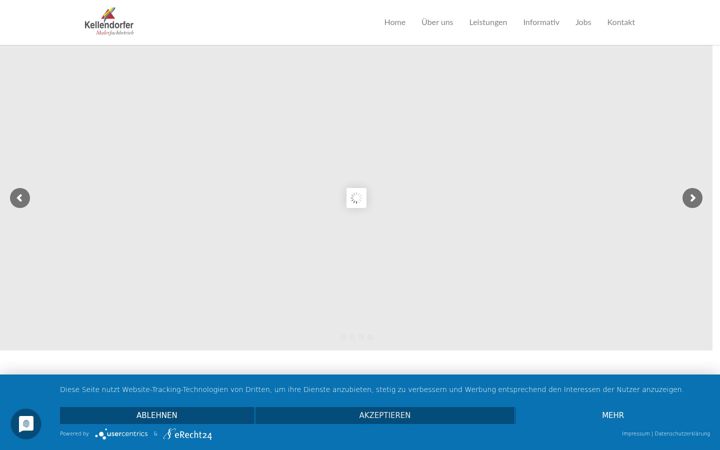Accept tracking with AKZEPTIEREN button
The width and height of the screenshot is (720, 450).
point(385,415)
